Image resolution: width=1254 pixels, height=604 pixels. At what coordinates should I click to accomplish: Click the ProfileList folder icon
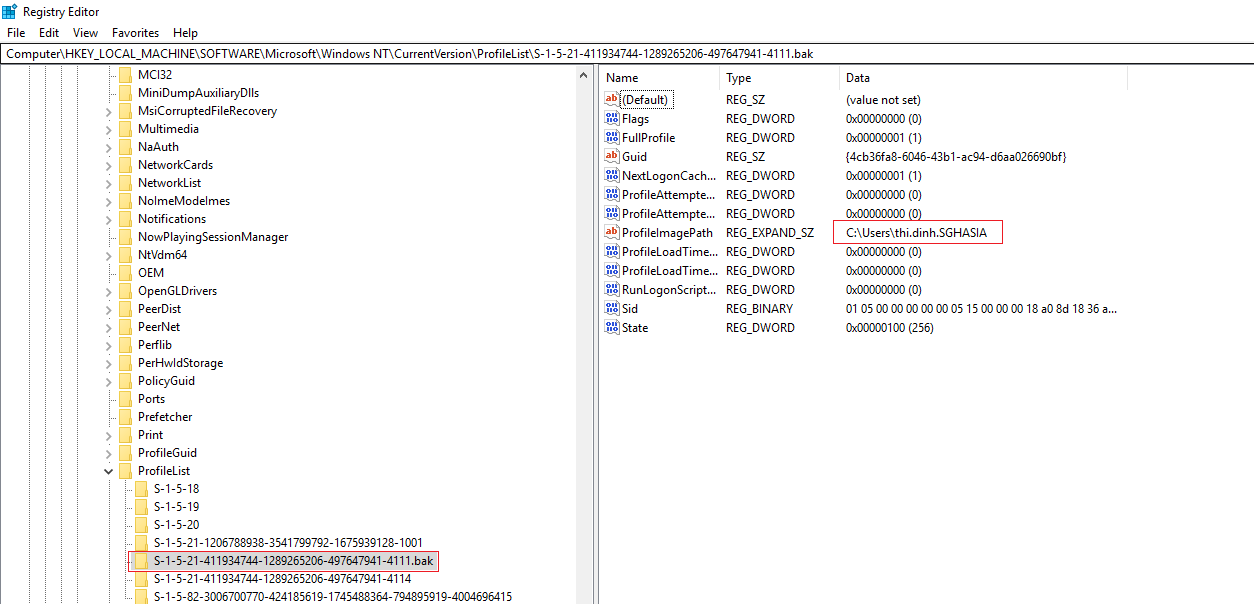pyautogui.click(x=125, y=471)
